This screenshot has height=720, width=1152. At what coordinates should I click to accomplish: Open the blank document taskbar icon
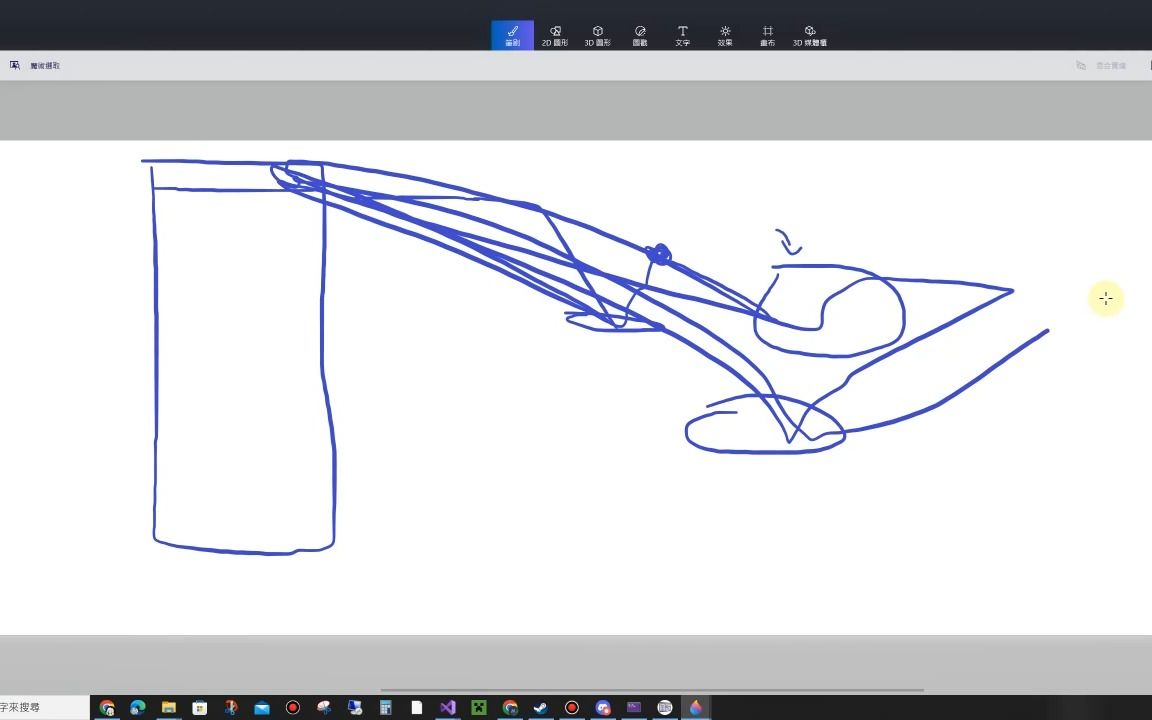pos(417,708)
